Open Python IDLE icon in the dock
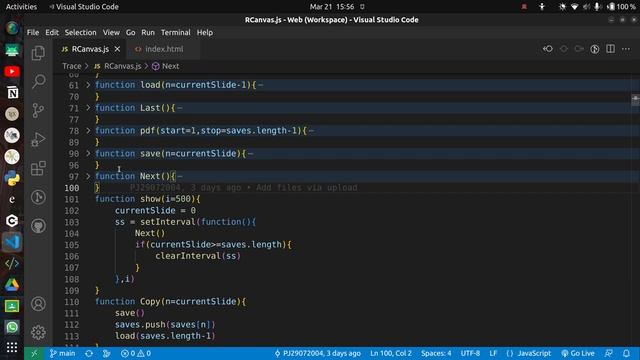640x360 pixels. pyautogui.click(x=12, y=178)
